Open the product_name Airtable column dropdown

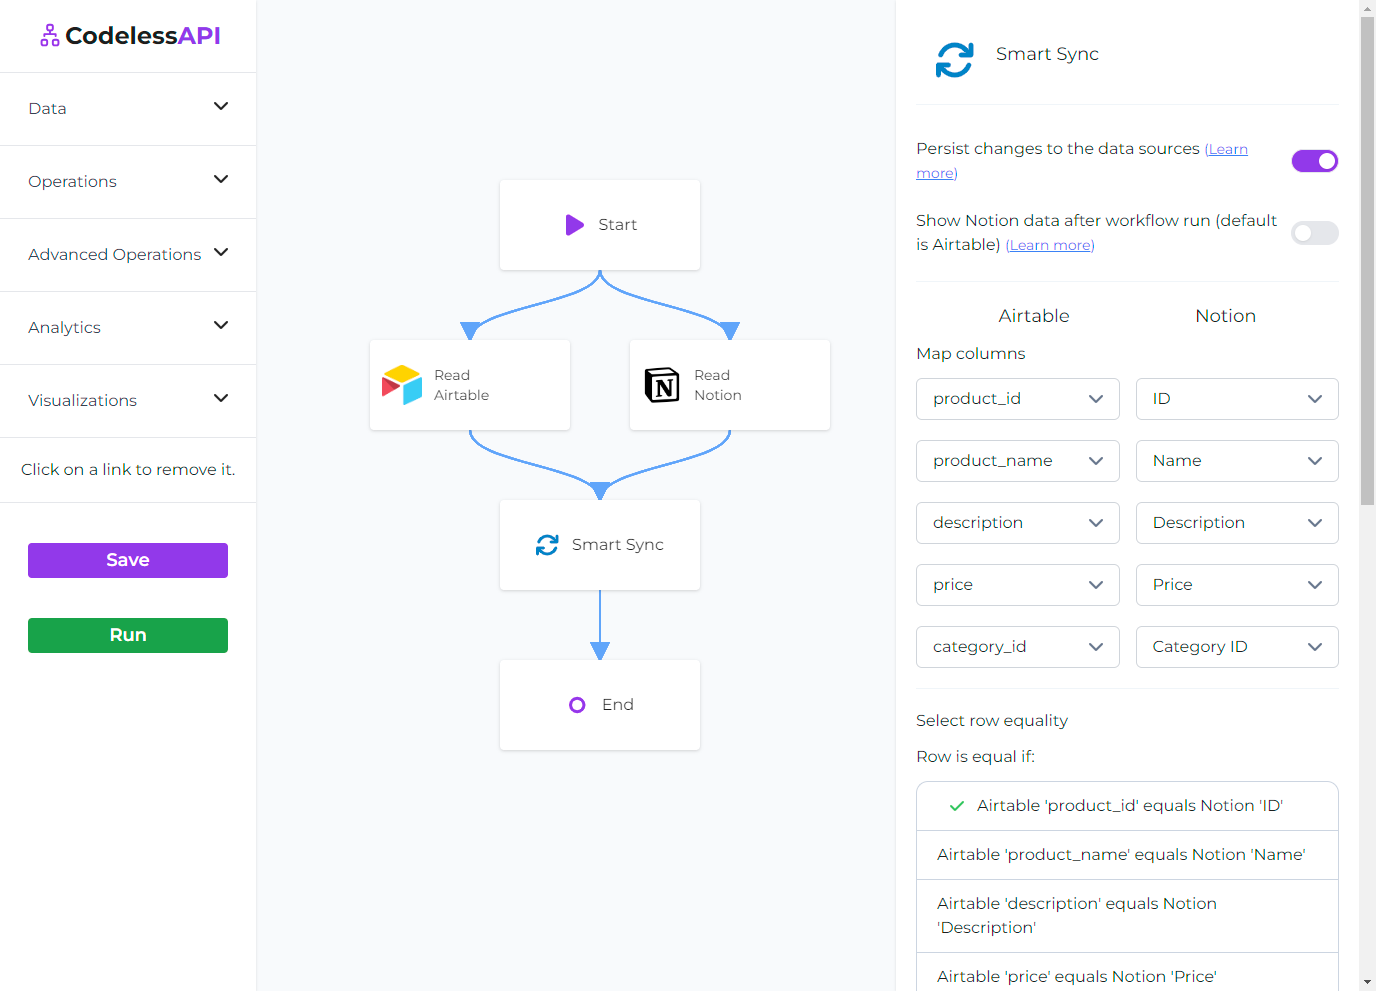coord(1018,461)
